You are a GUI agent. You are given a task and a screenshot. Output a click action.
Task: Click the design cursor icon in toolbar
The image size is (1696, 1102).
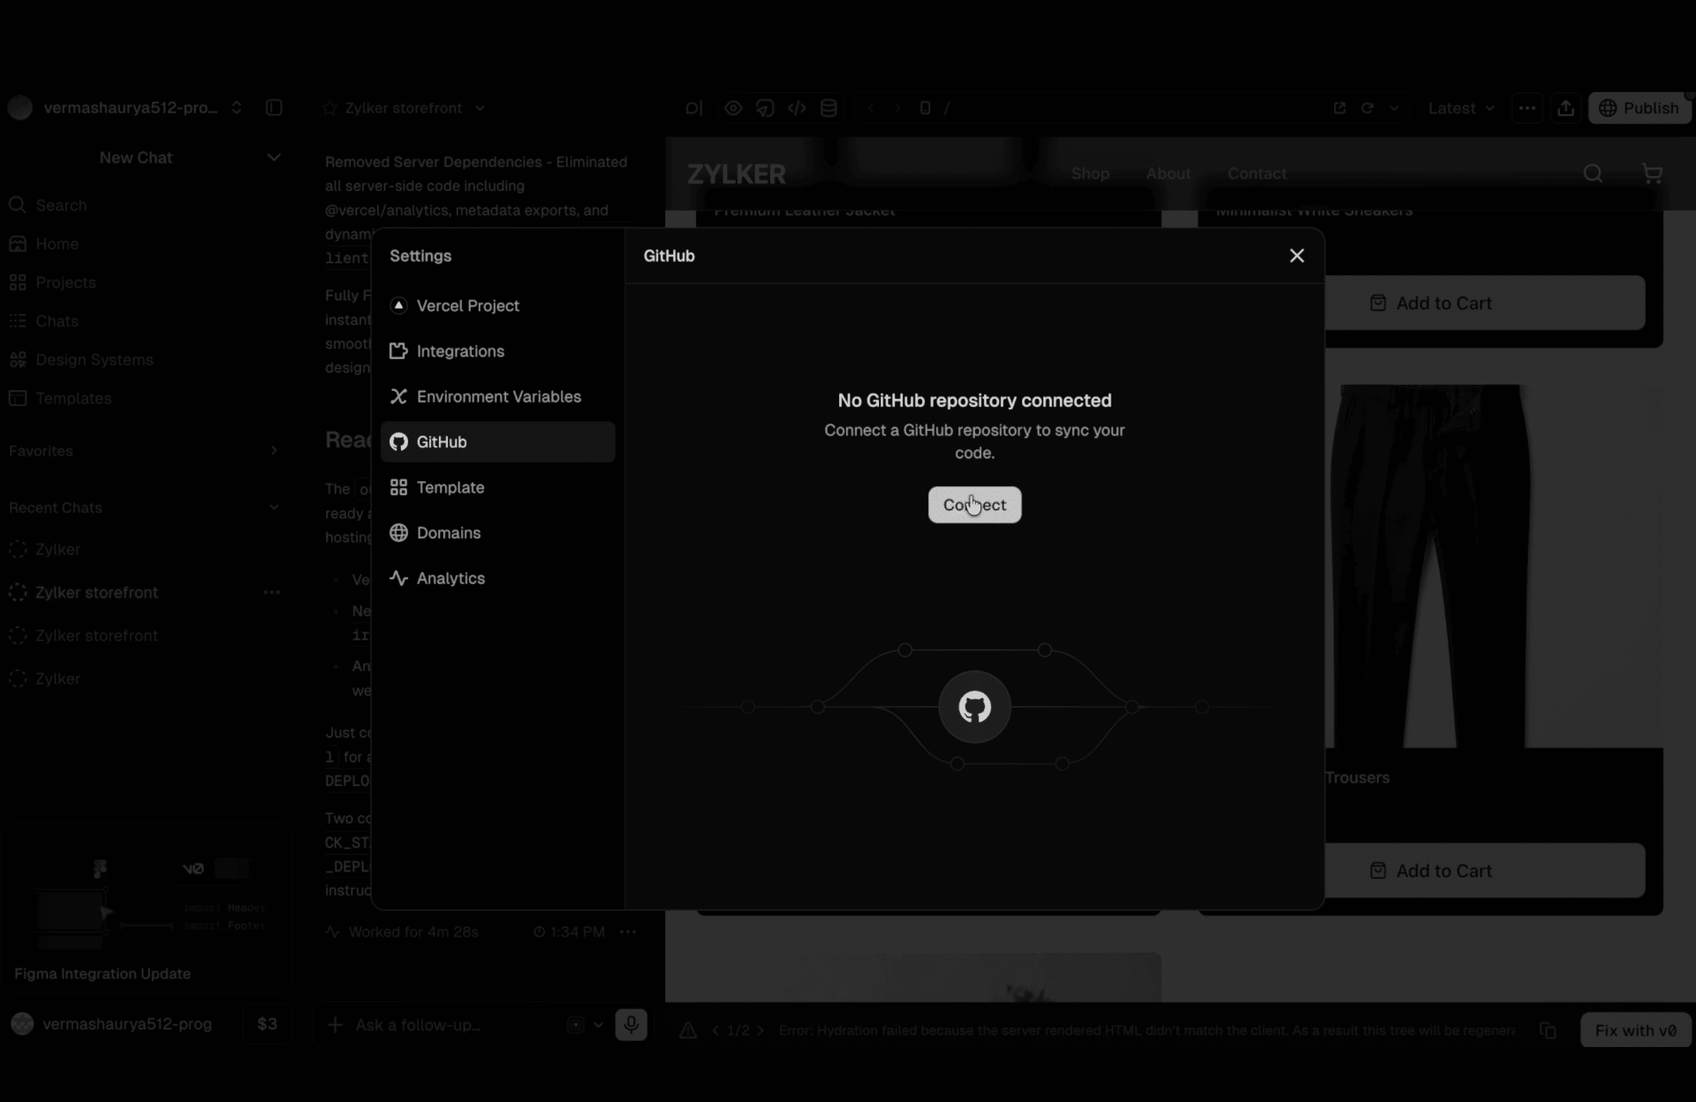[x=765, y=108]
